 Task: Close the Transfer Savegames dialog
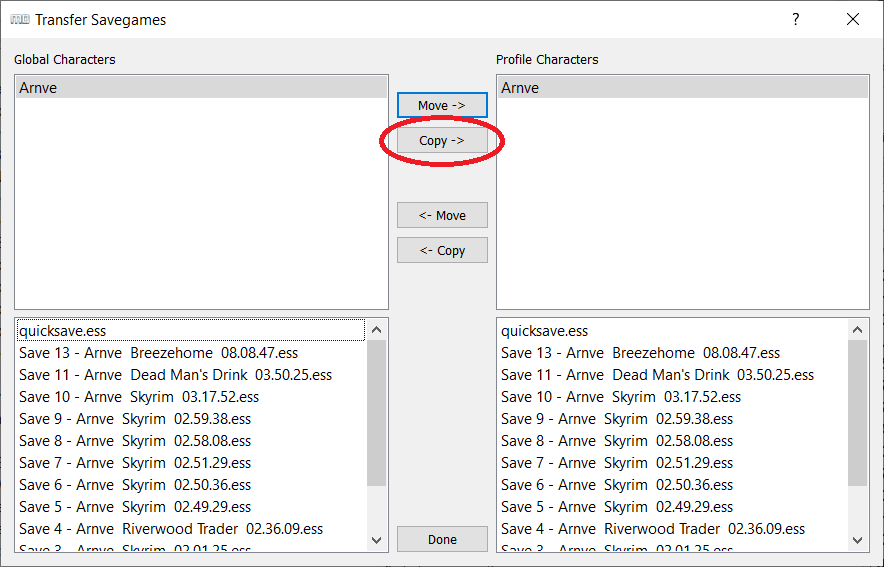853,19
